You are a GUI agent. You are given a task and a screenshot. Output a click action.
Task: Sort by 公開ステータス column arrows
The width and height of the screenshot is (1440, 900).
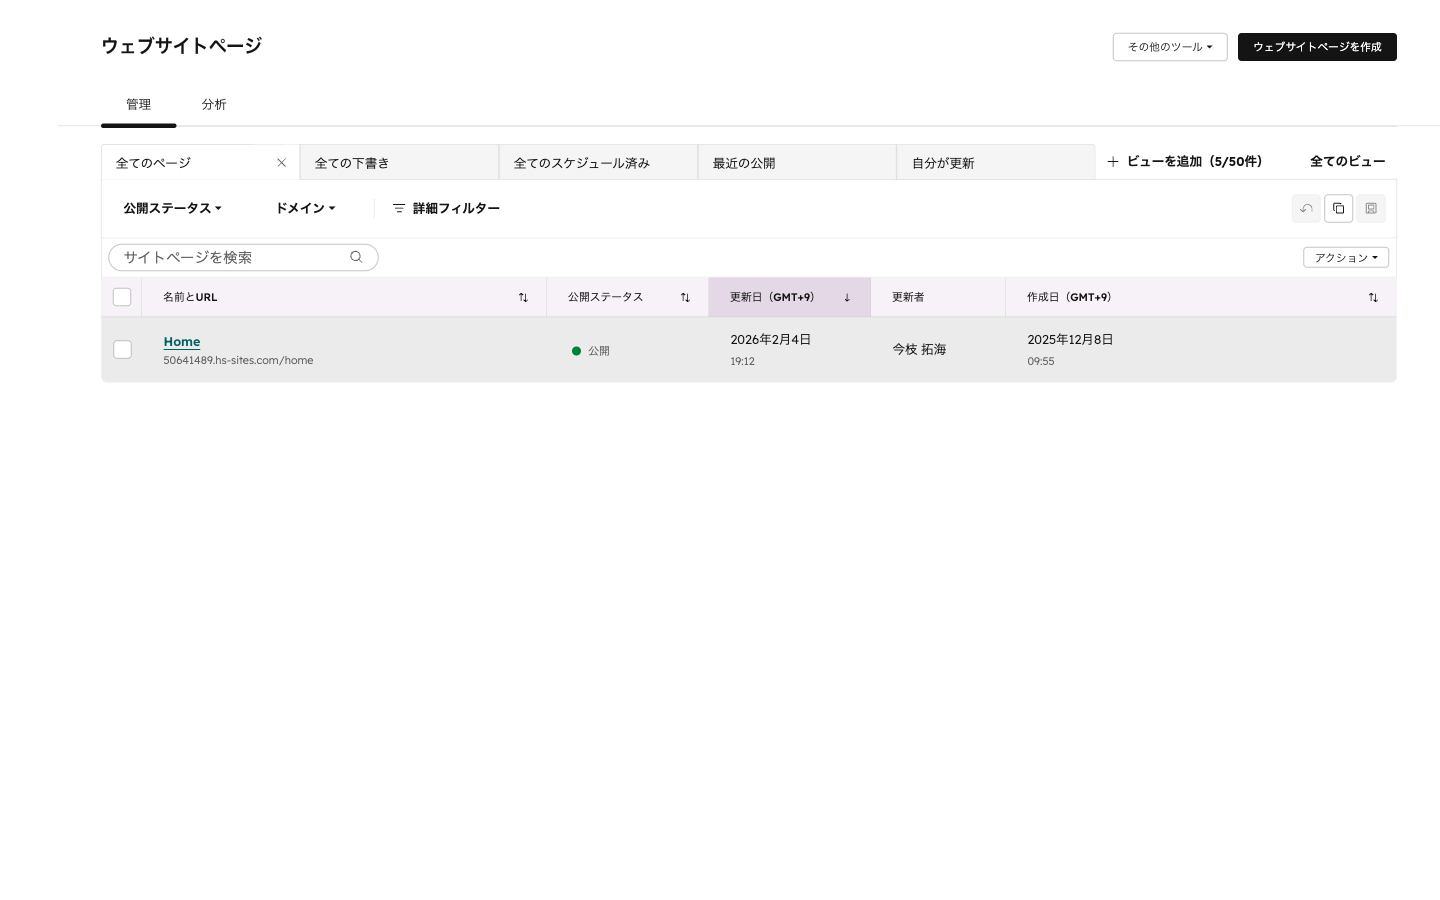click(685, 297)
